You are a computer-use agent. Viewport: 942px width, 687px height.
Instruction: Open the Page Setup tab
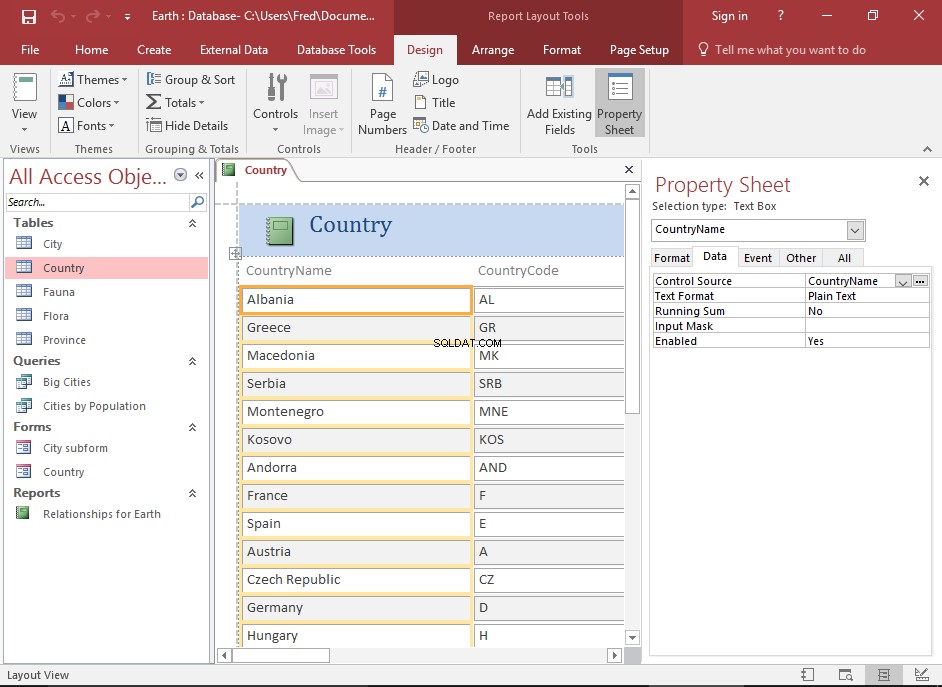(639, 50)
